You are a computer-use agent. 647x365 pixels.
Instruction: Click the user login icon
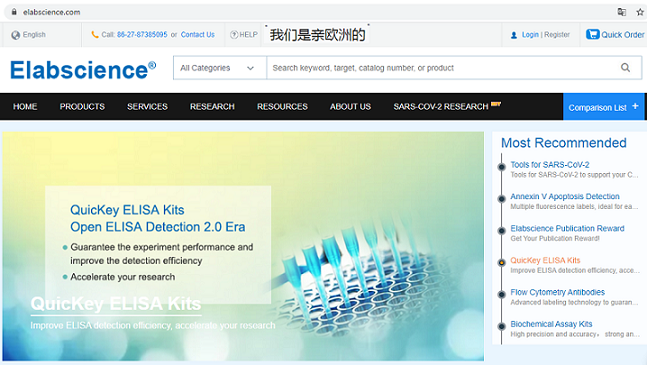[514, 35]
